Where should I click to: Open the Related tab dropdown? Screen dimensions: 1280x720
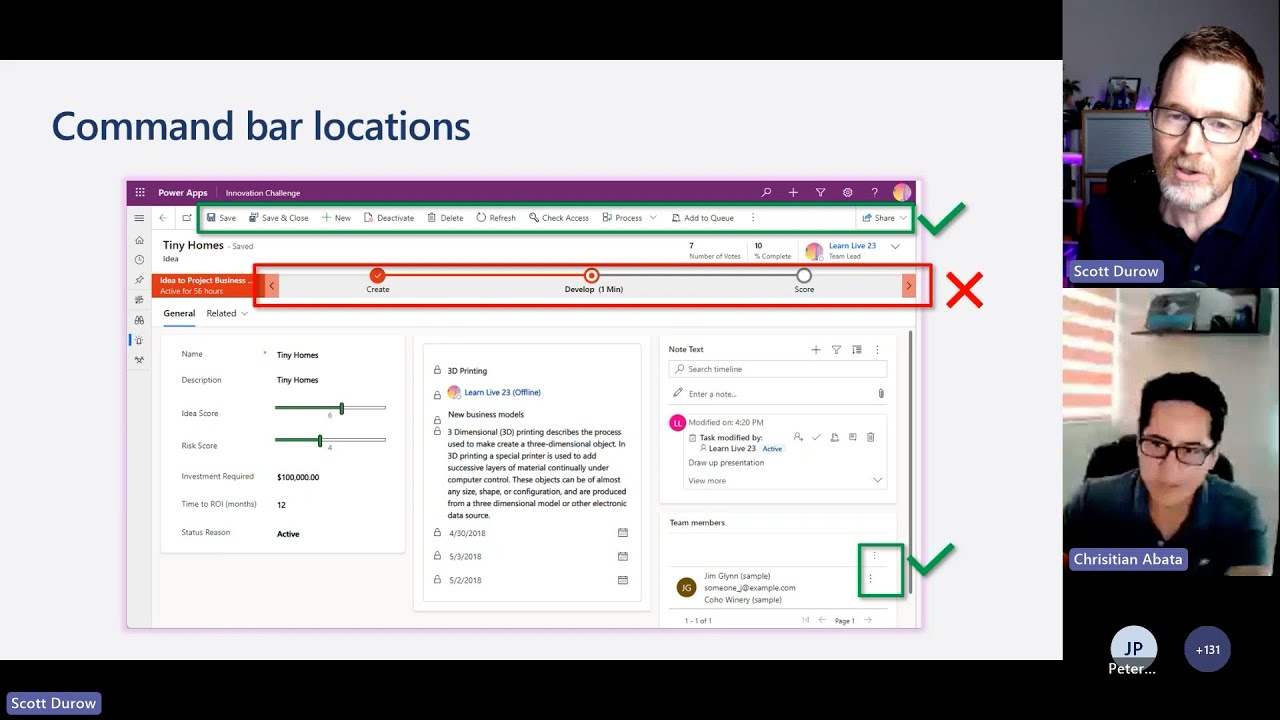point(227,313)
